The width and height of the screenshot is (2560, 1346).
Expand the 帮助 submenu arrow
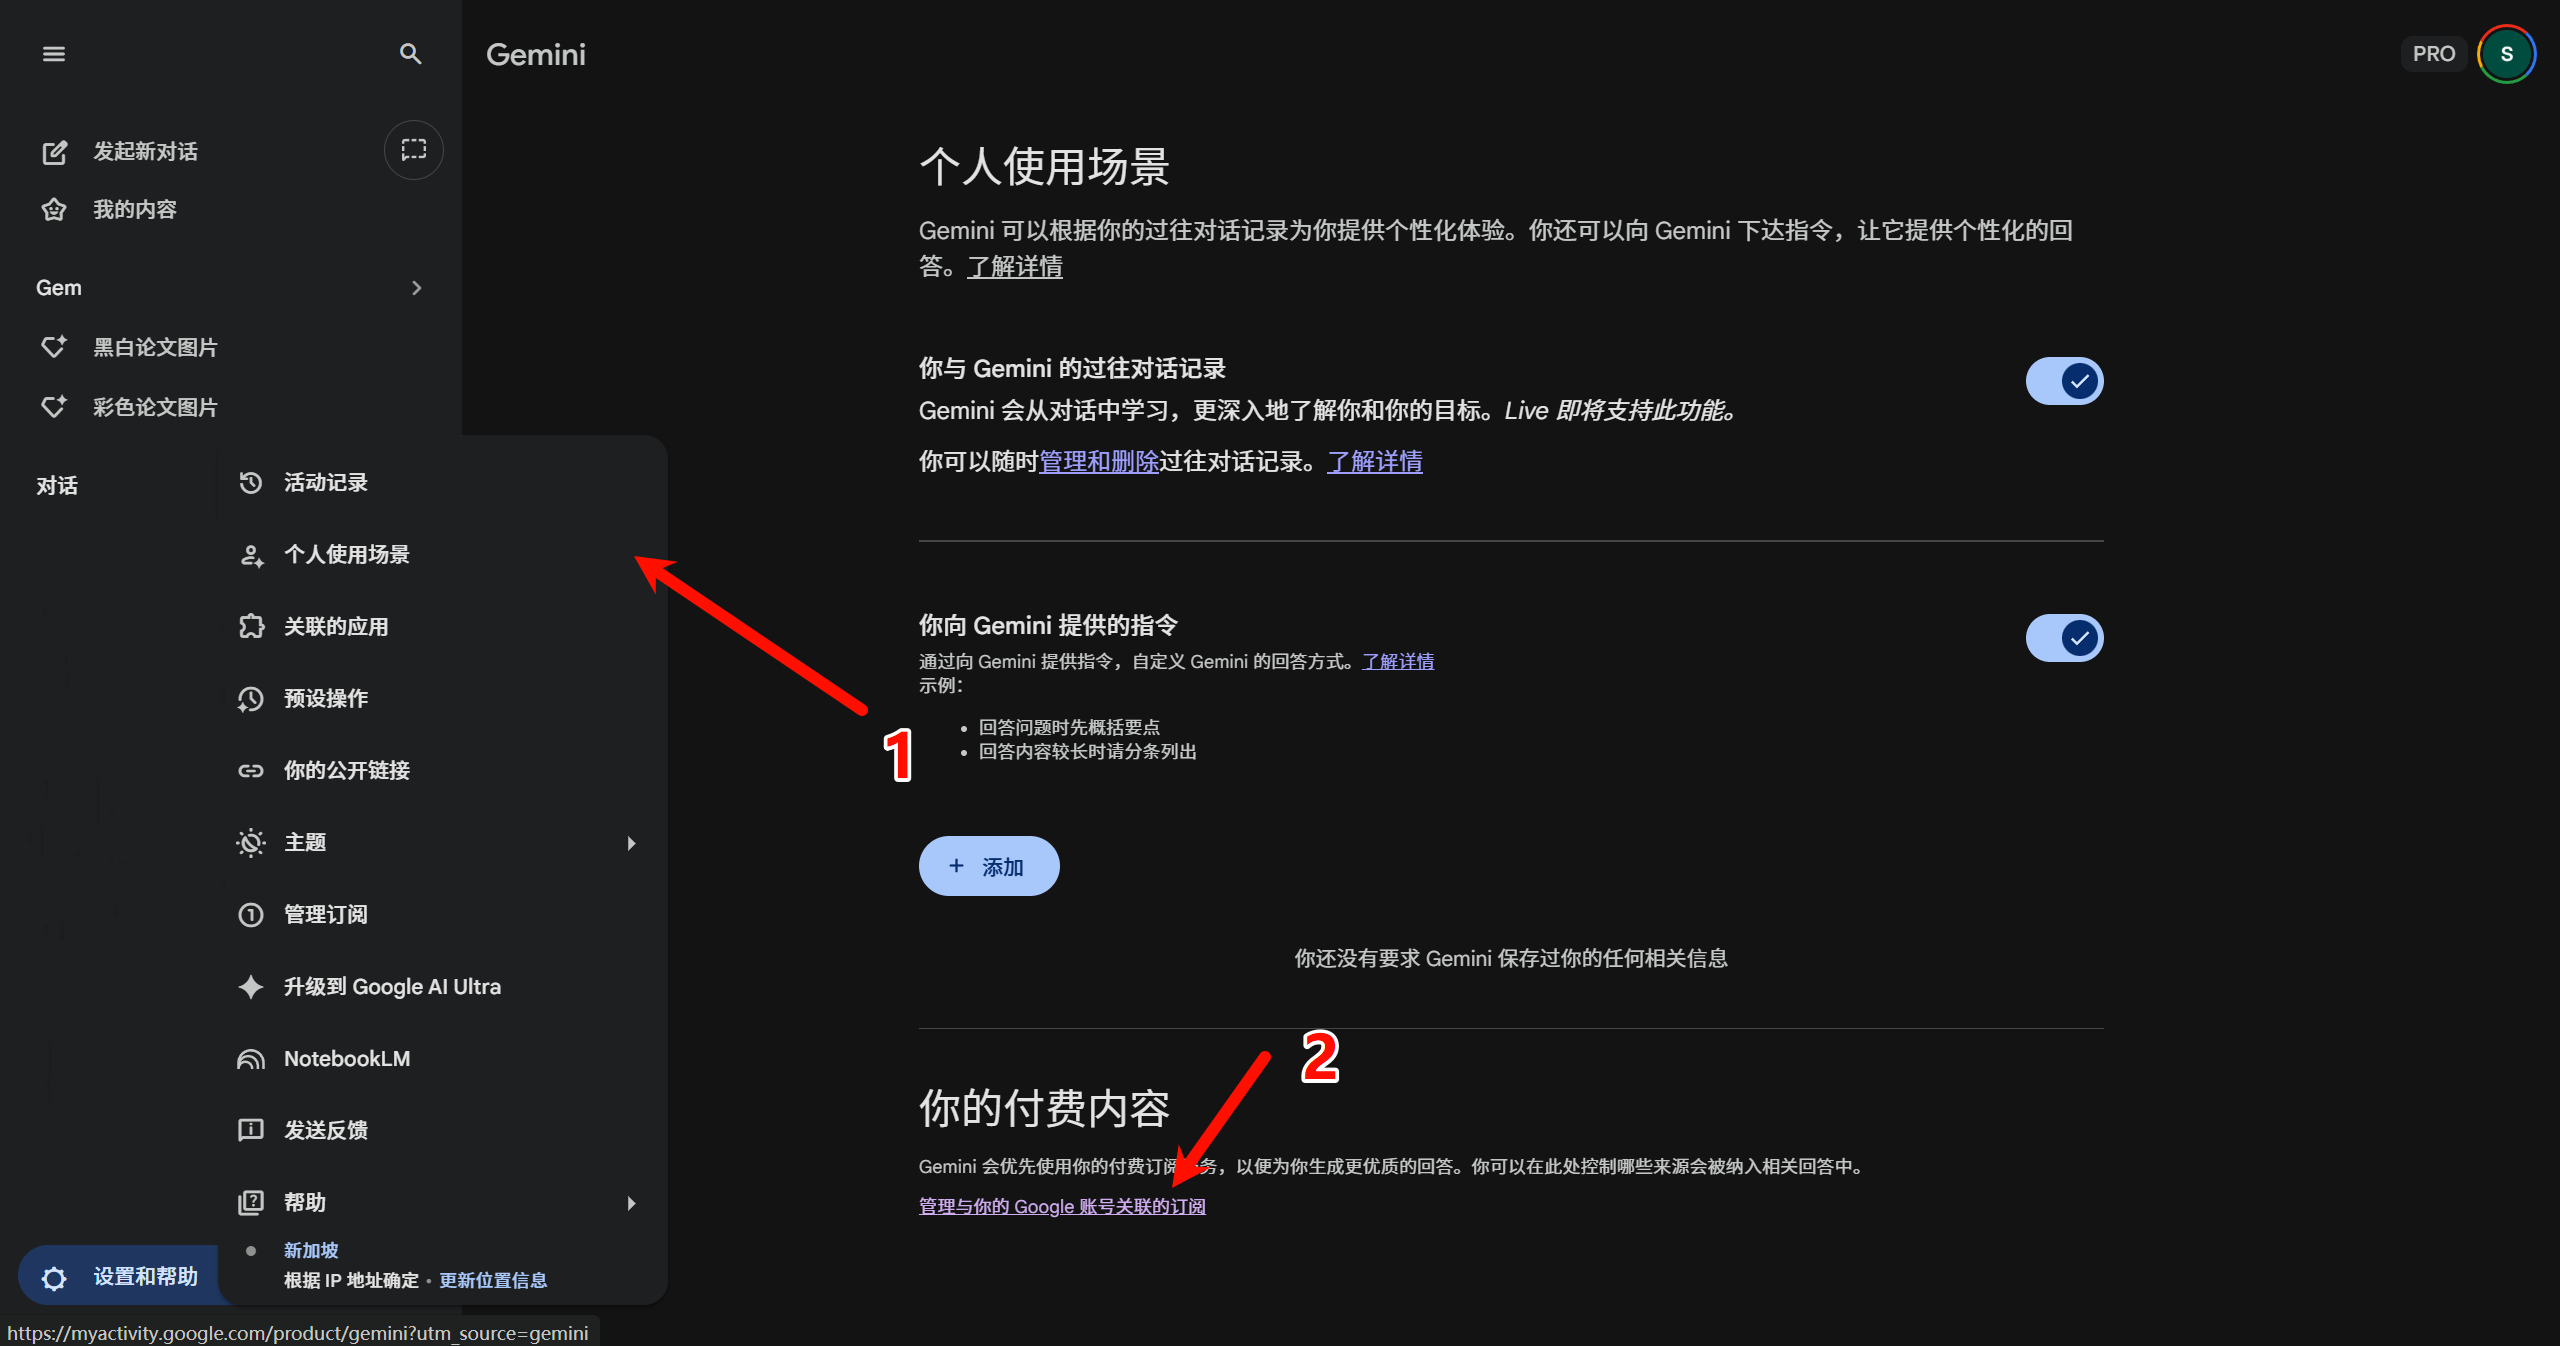click(x=631, y=1203)
